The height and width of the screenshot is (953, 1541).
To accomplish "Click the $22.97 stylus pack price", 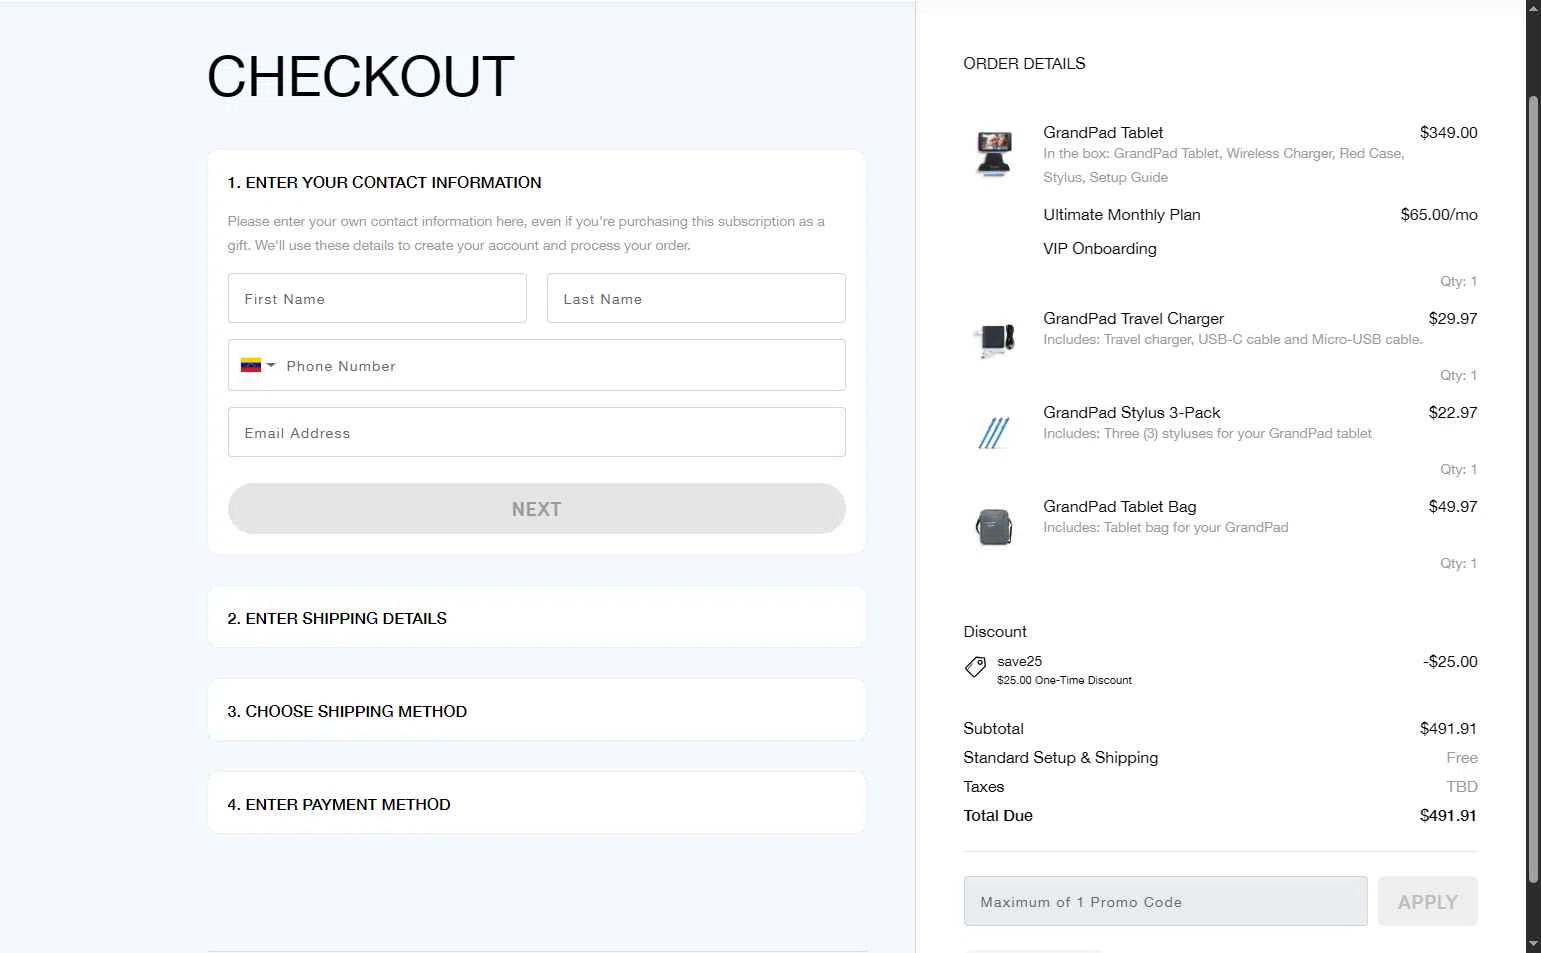I will pos(1453,412).
